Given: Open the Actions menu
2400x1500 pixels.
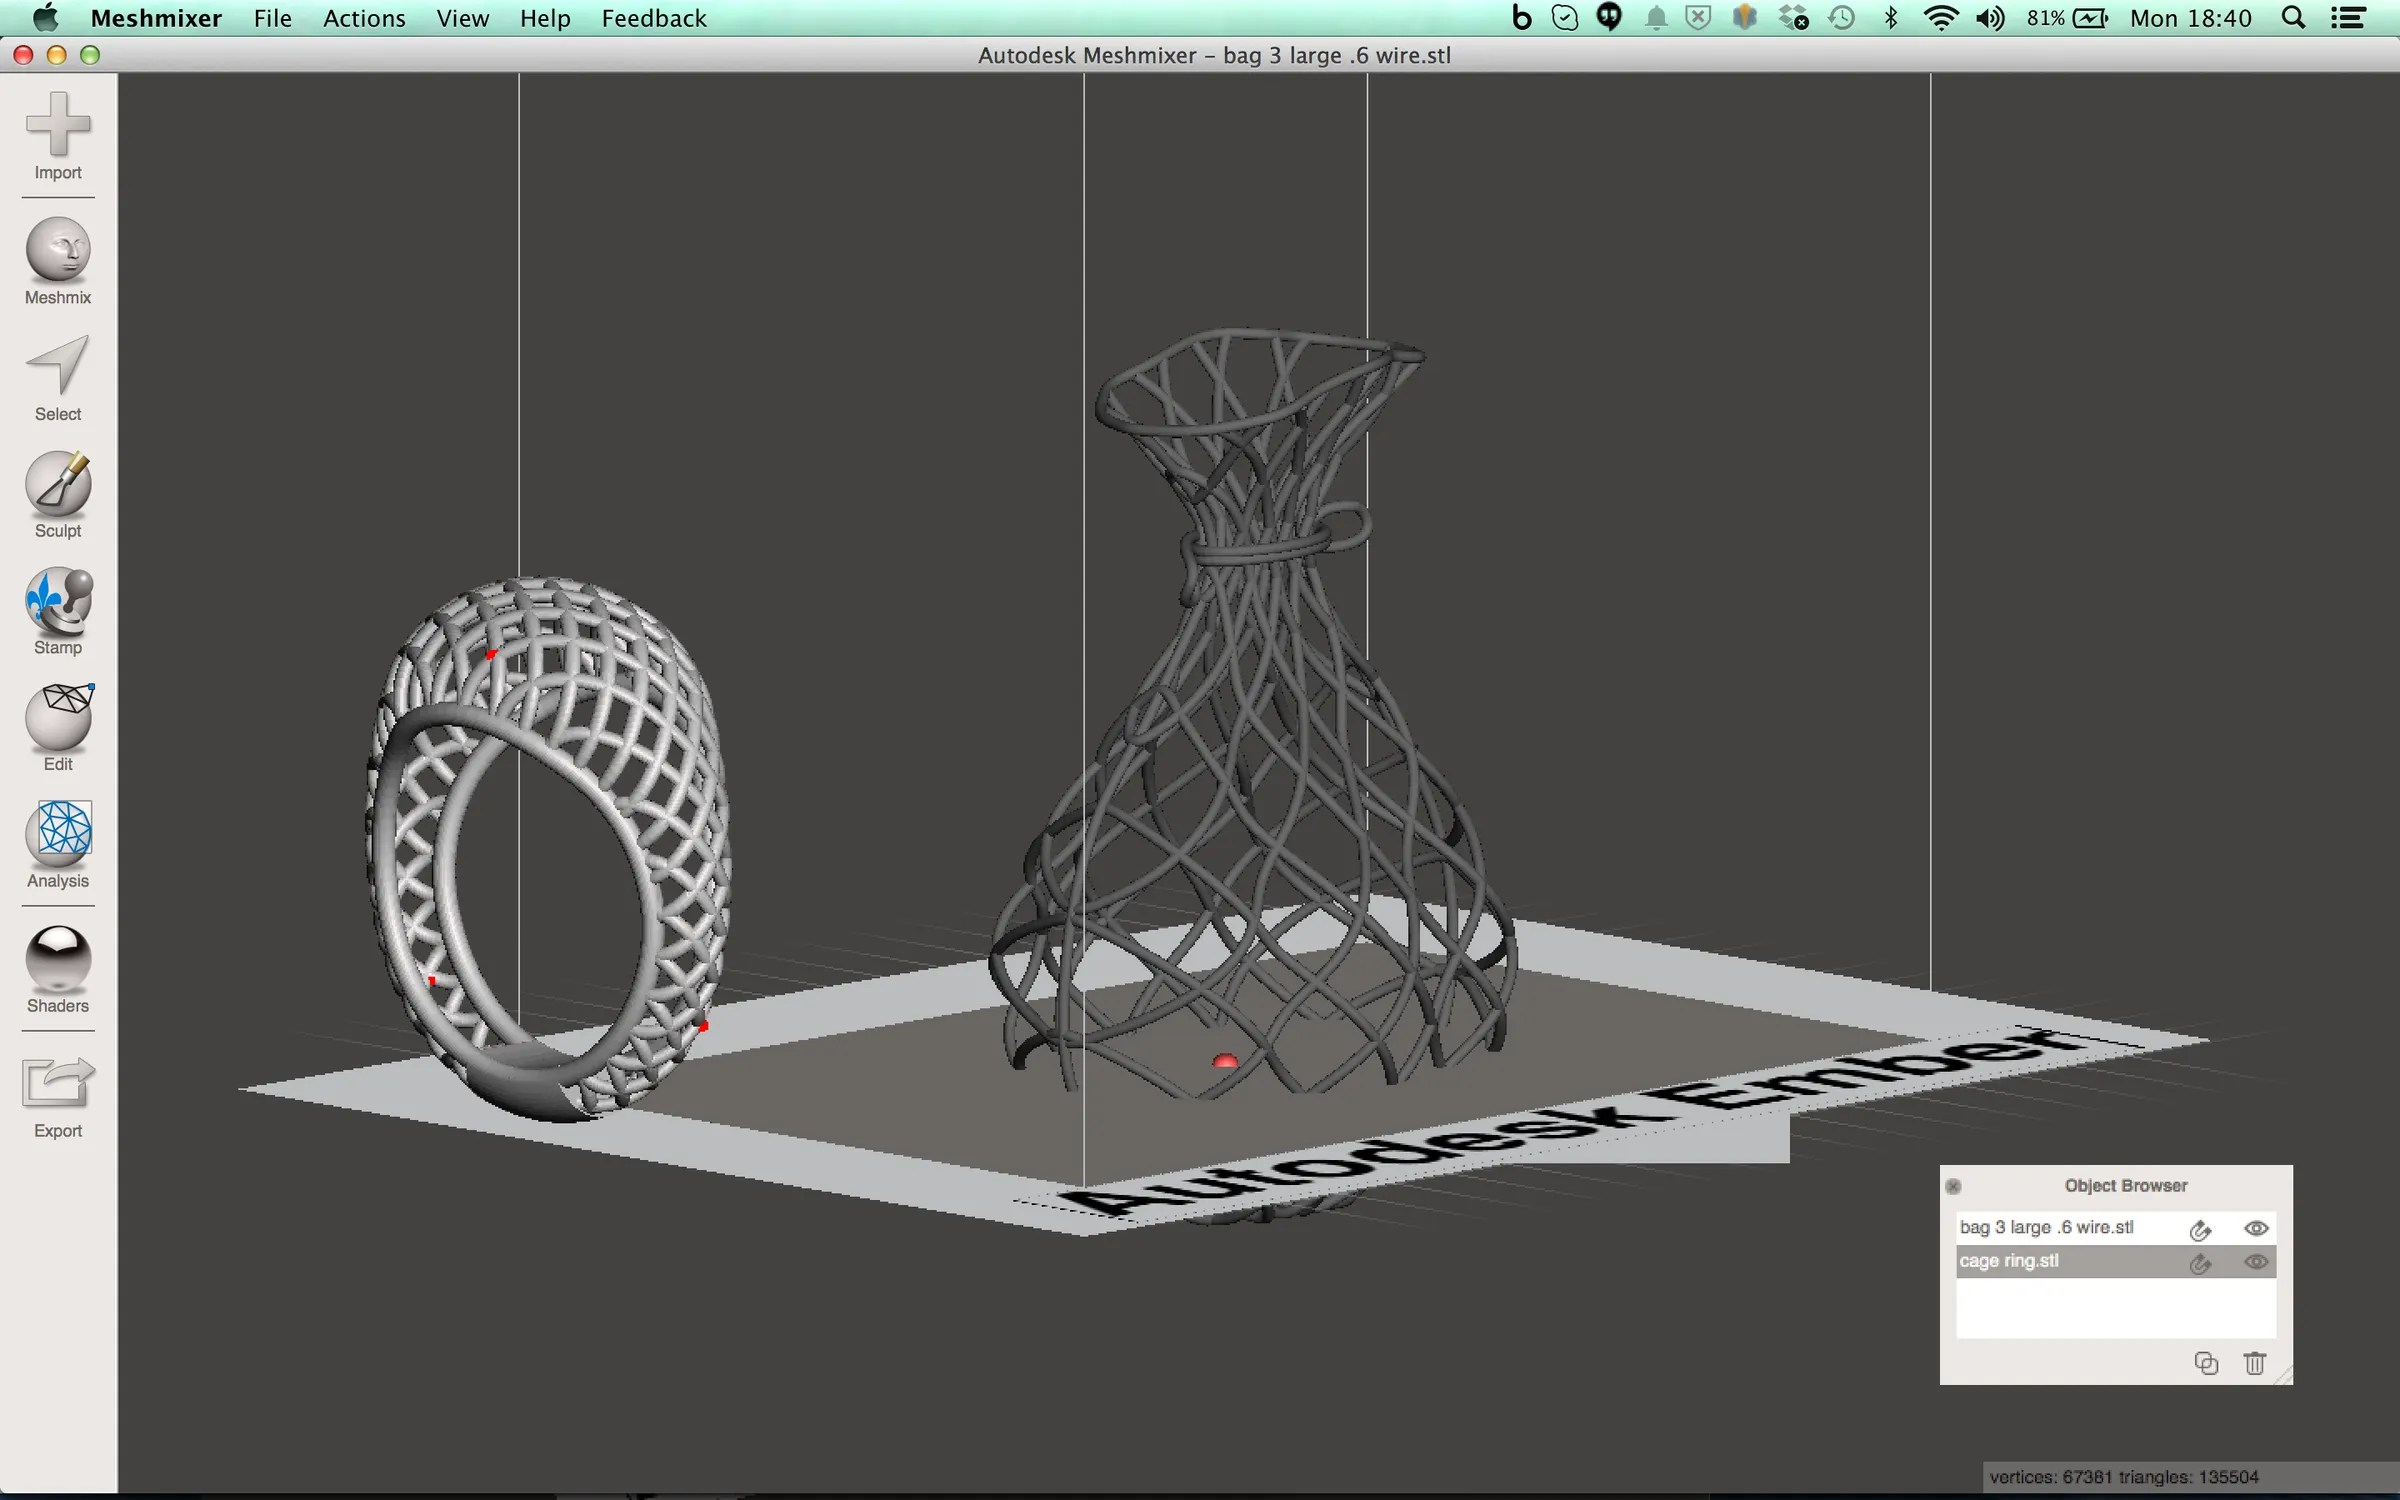Looking at the screenshot, I should (364, 18).
